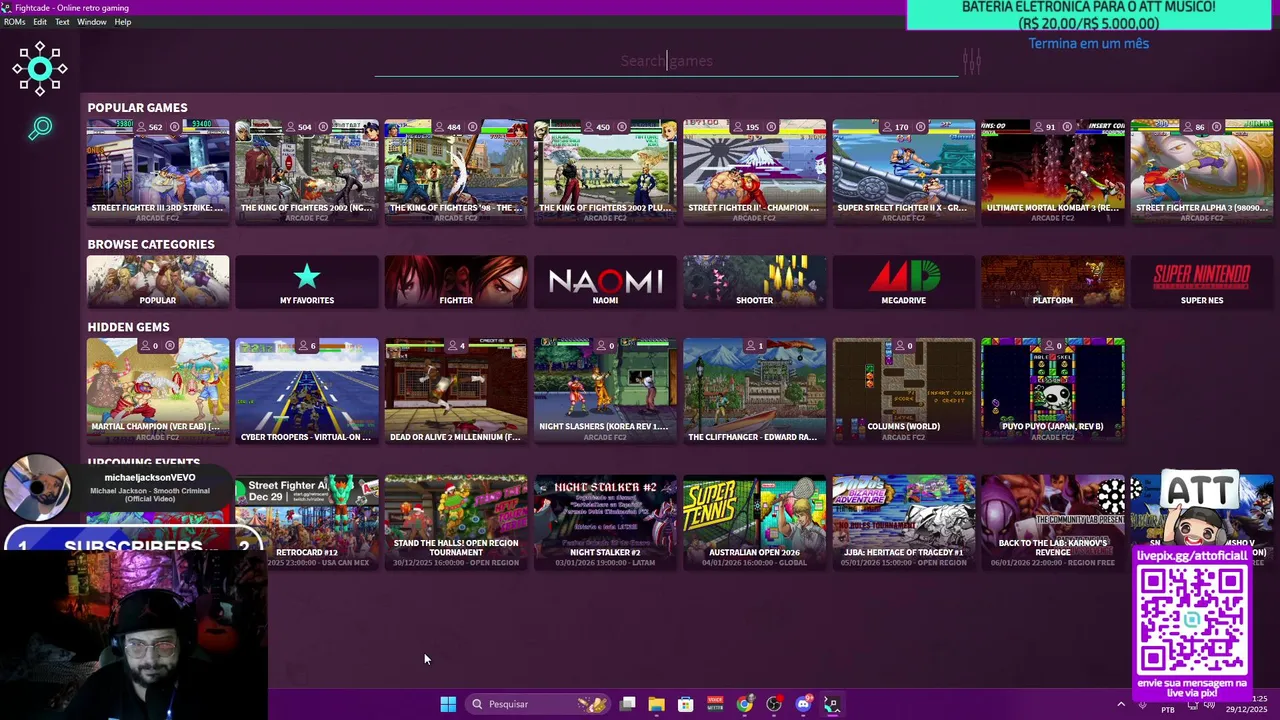The image size is (1280, 720).
Task: Open Google Chrome from taskbar
Action: [x=744, y=704]
